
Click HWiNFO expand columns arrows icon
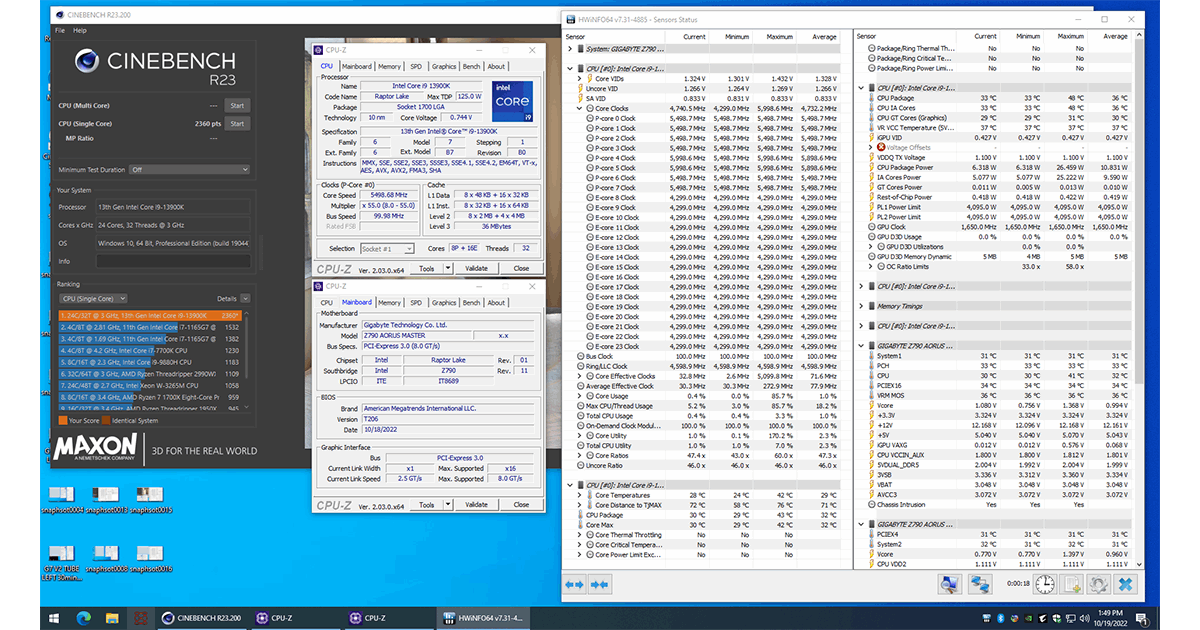574,584
